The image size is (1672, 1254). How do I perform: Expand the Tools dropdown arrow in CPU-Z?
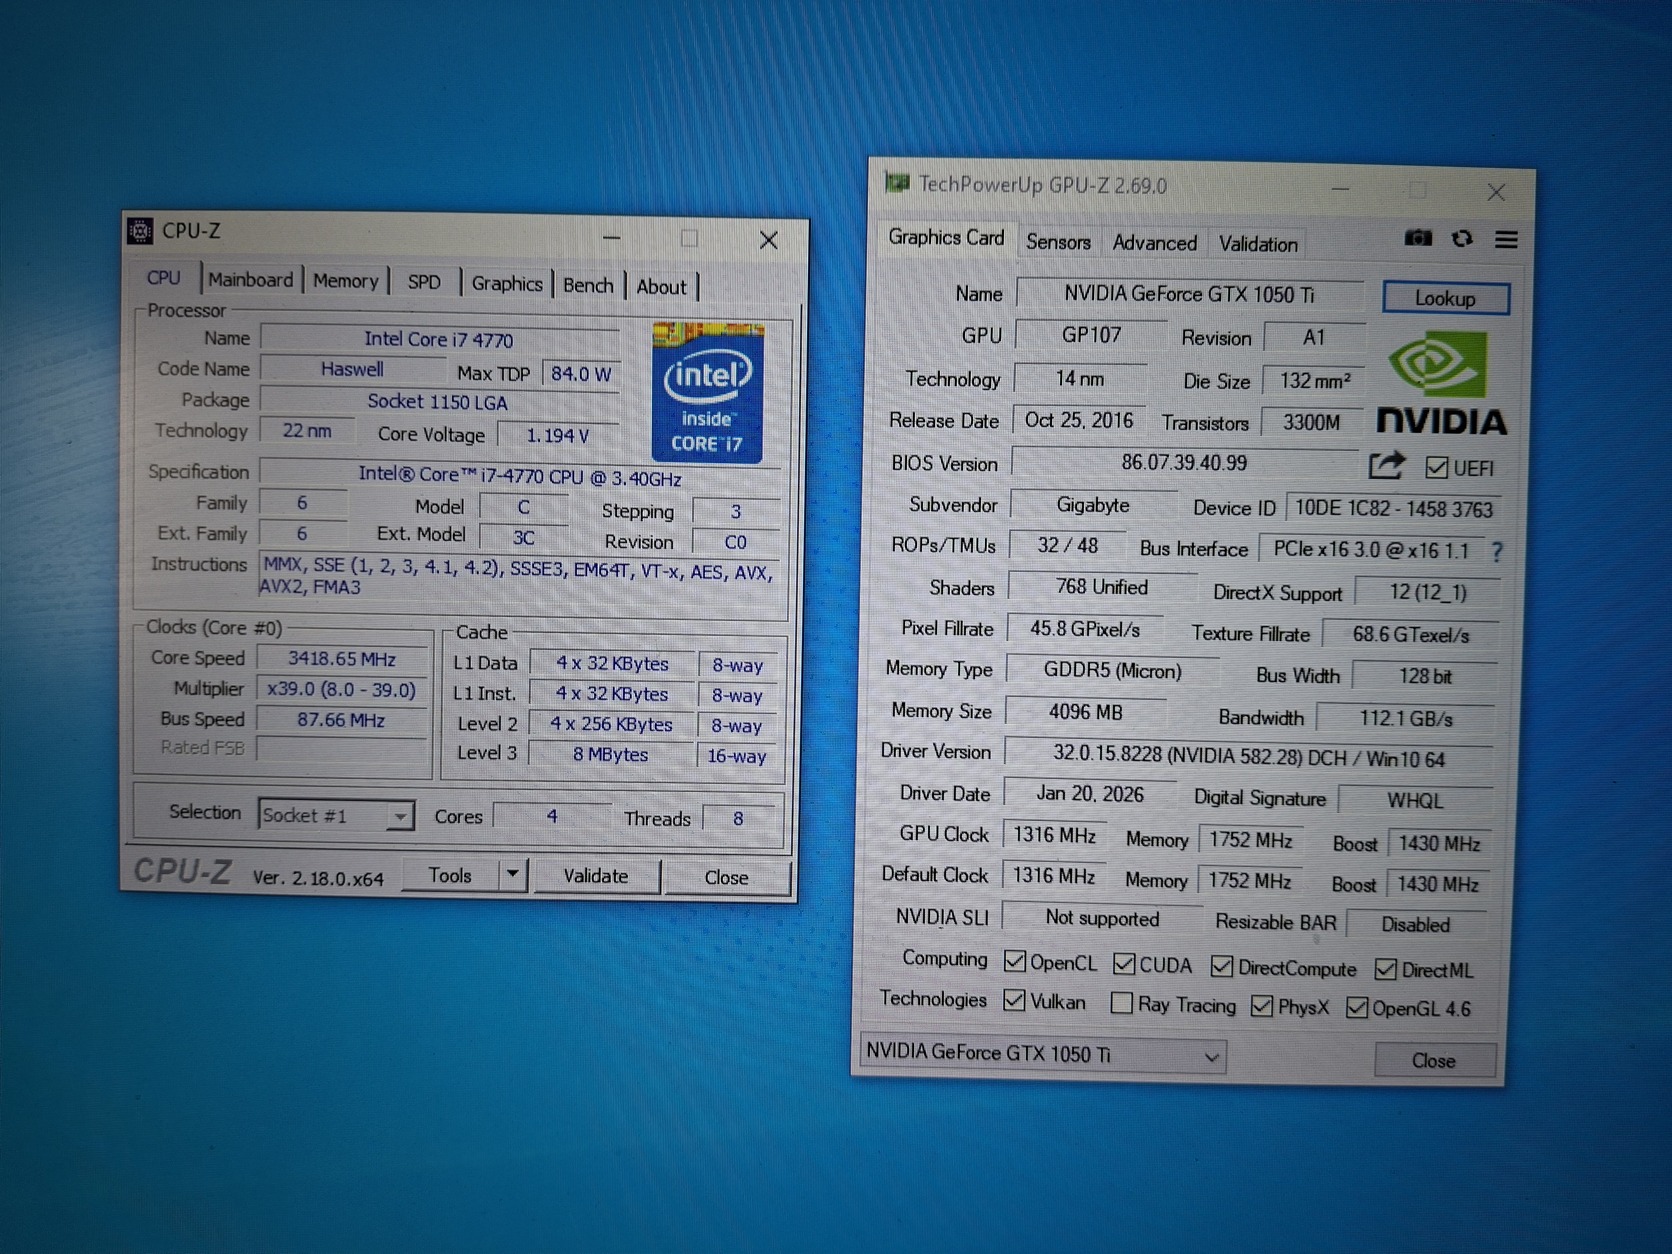pyautogui.click(x=512, y=875)
